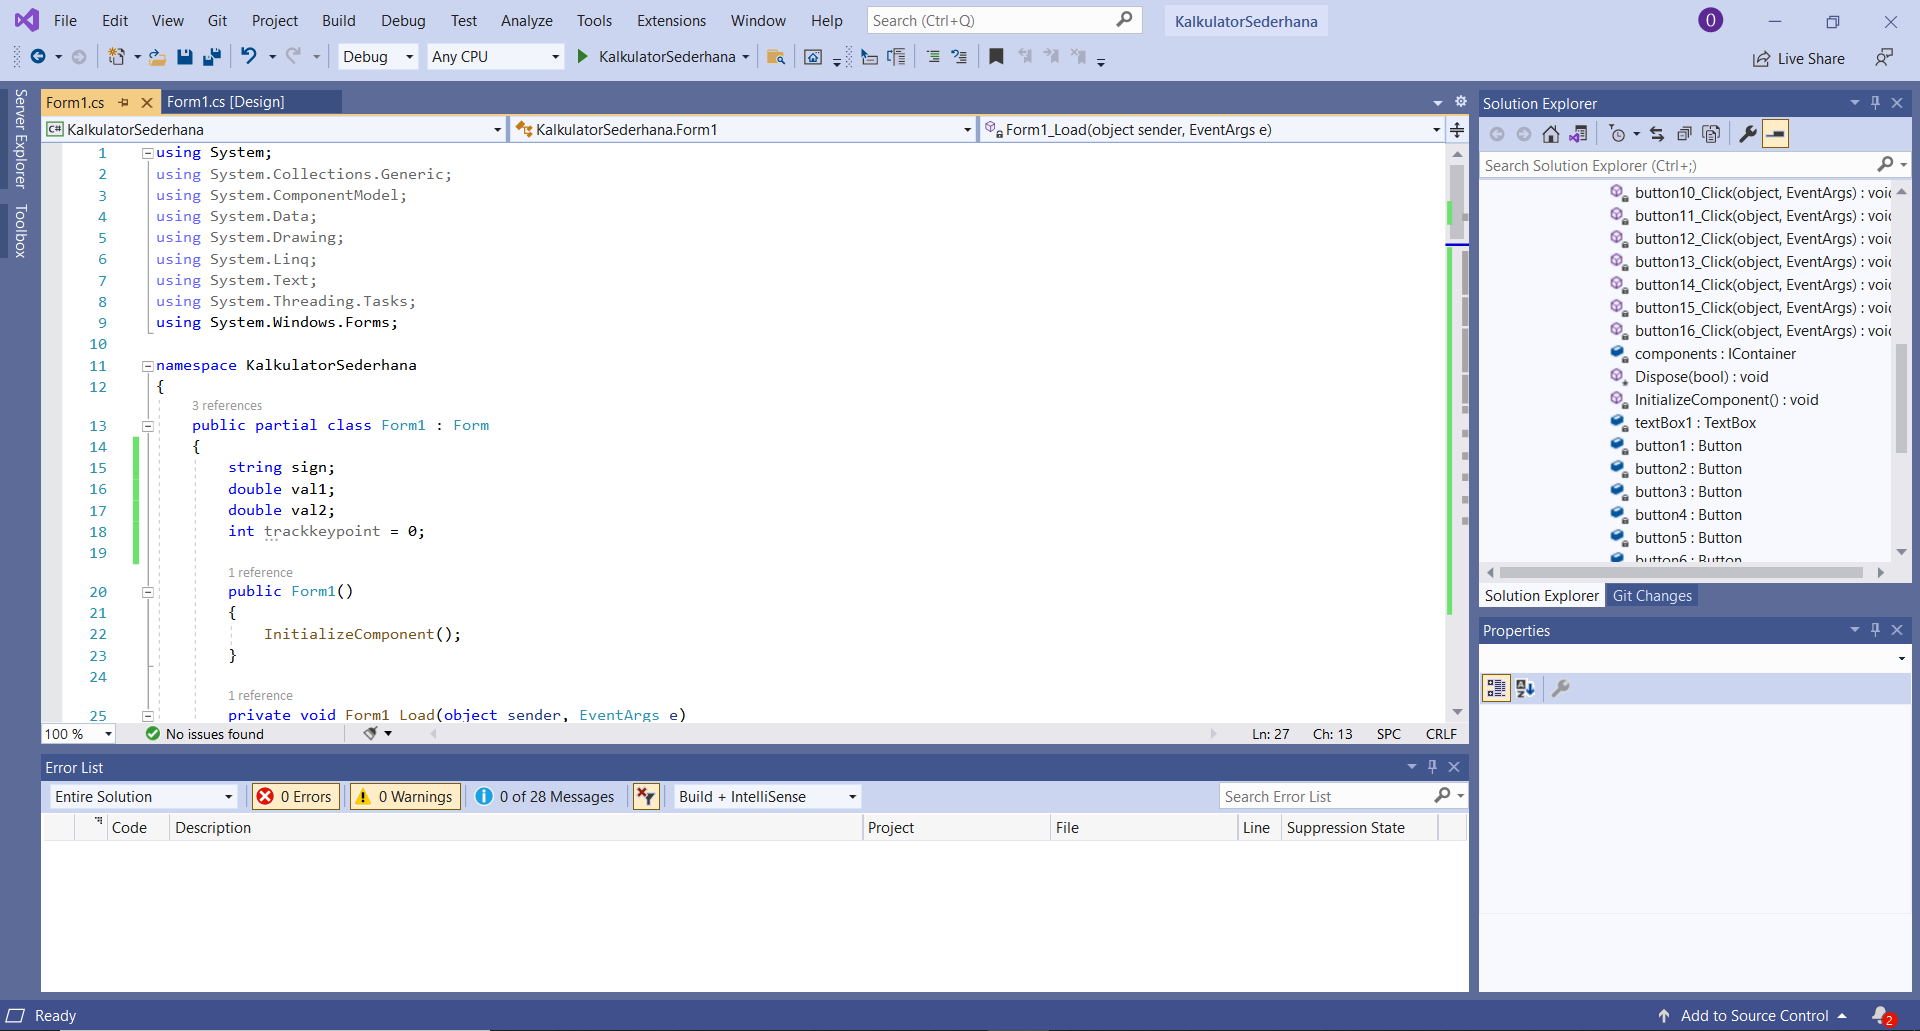Open the 100 % zoom dropdown
Viewport: 1920px width, 1031px height.
(x=78, y=734)
